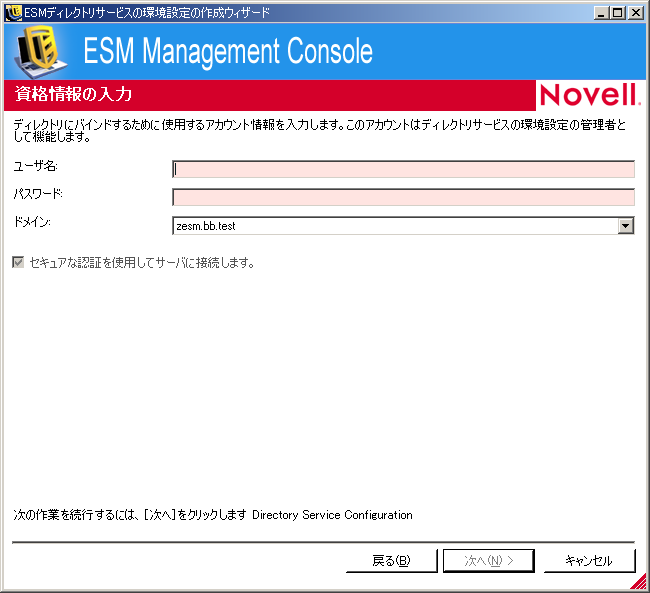Click the Novell logo
The width and height of the screenshot is (650, 593).
[590, 95]
